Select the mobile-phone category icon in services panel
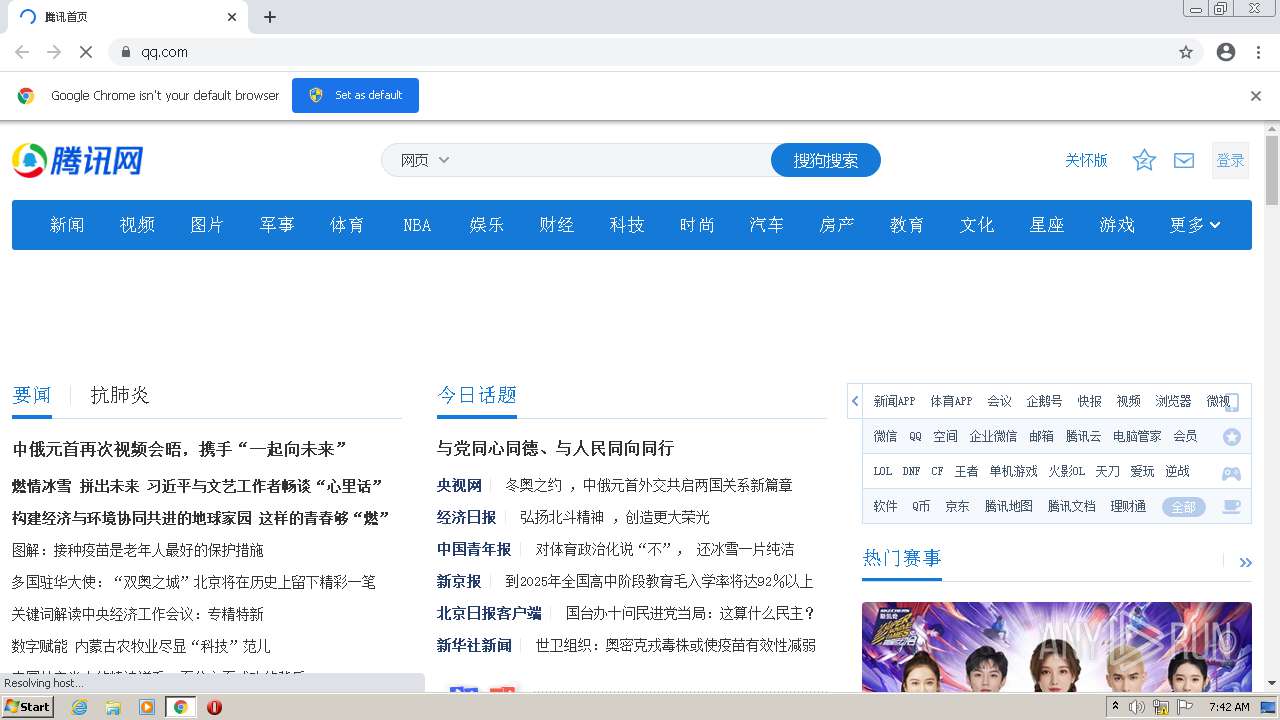The height and width of the screenshot is (720, 1280). coord(1232,402)
